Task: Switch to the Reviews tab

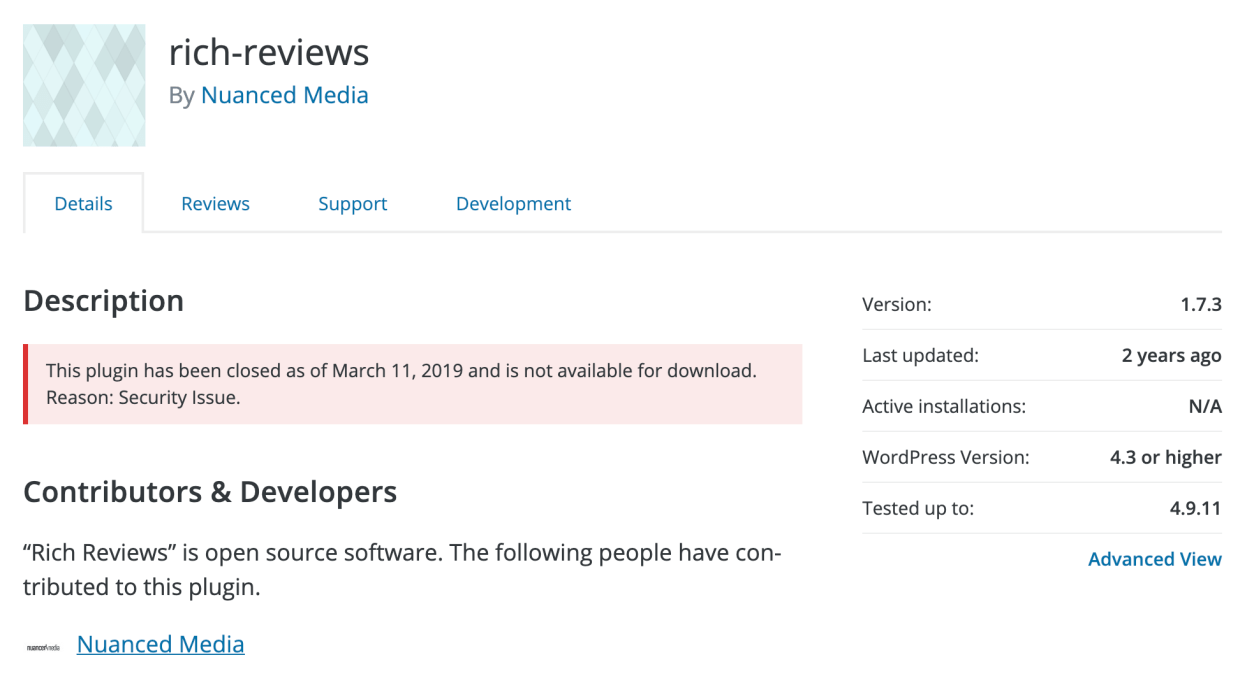Action: [215, 203]
